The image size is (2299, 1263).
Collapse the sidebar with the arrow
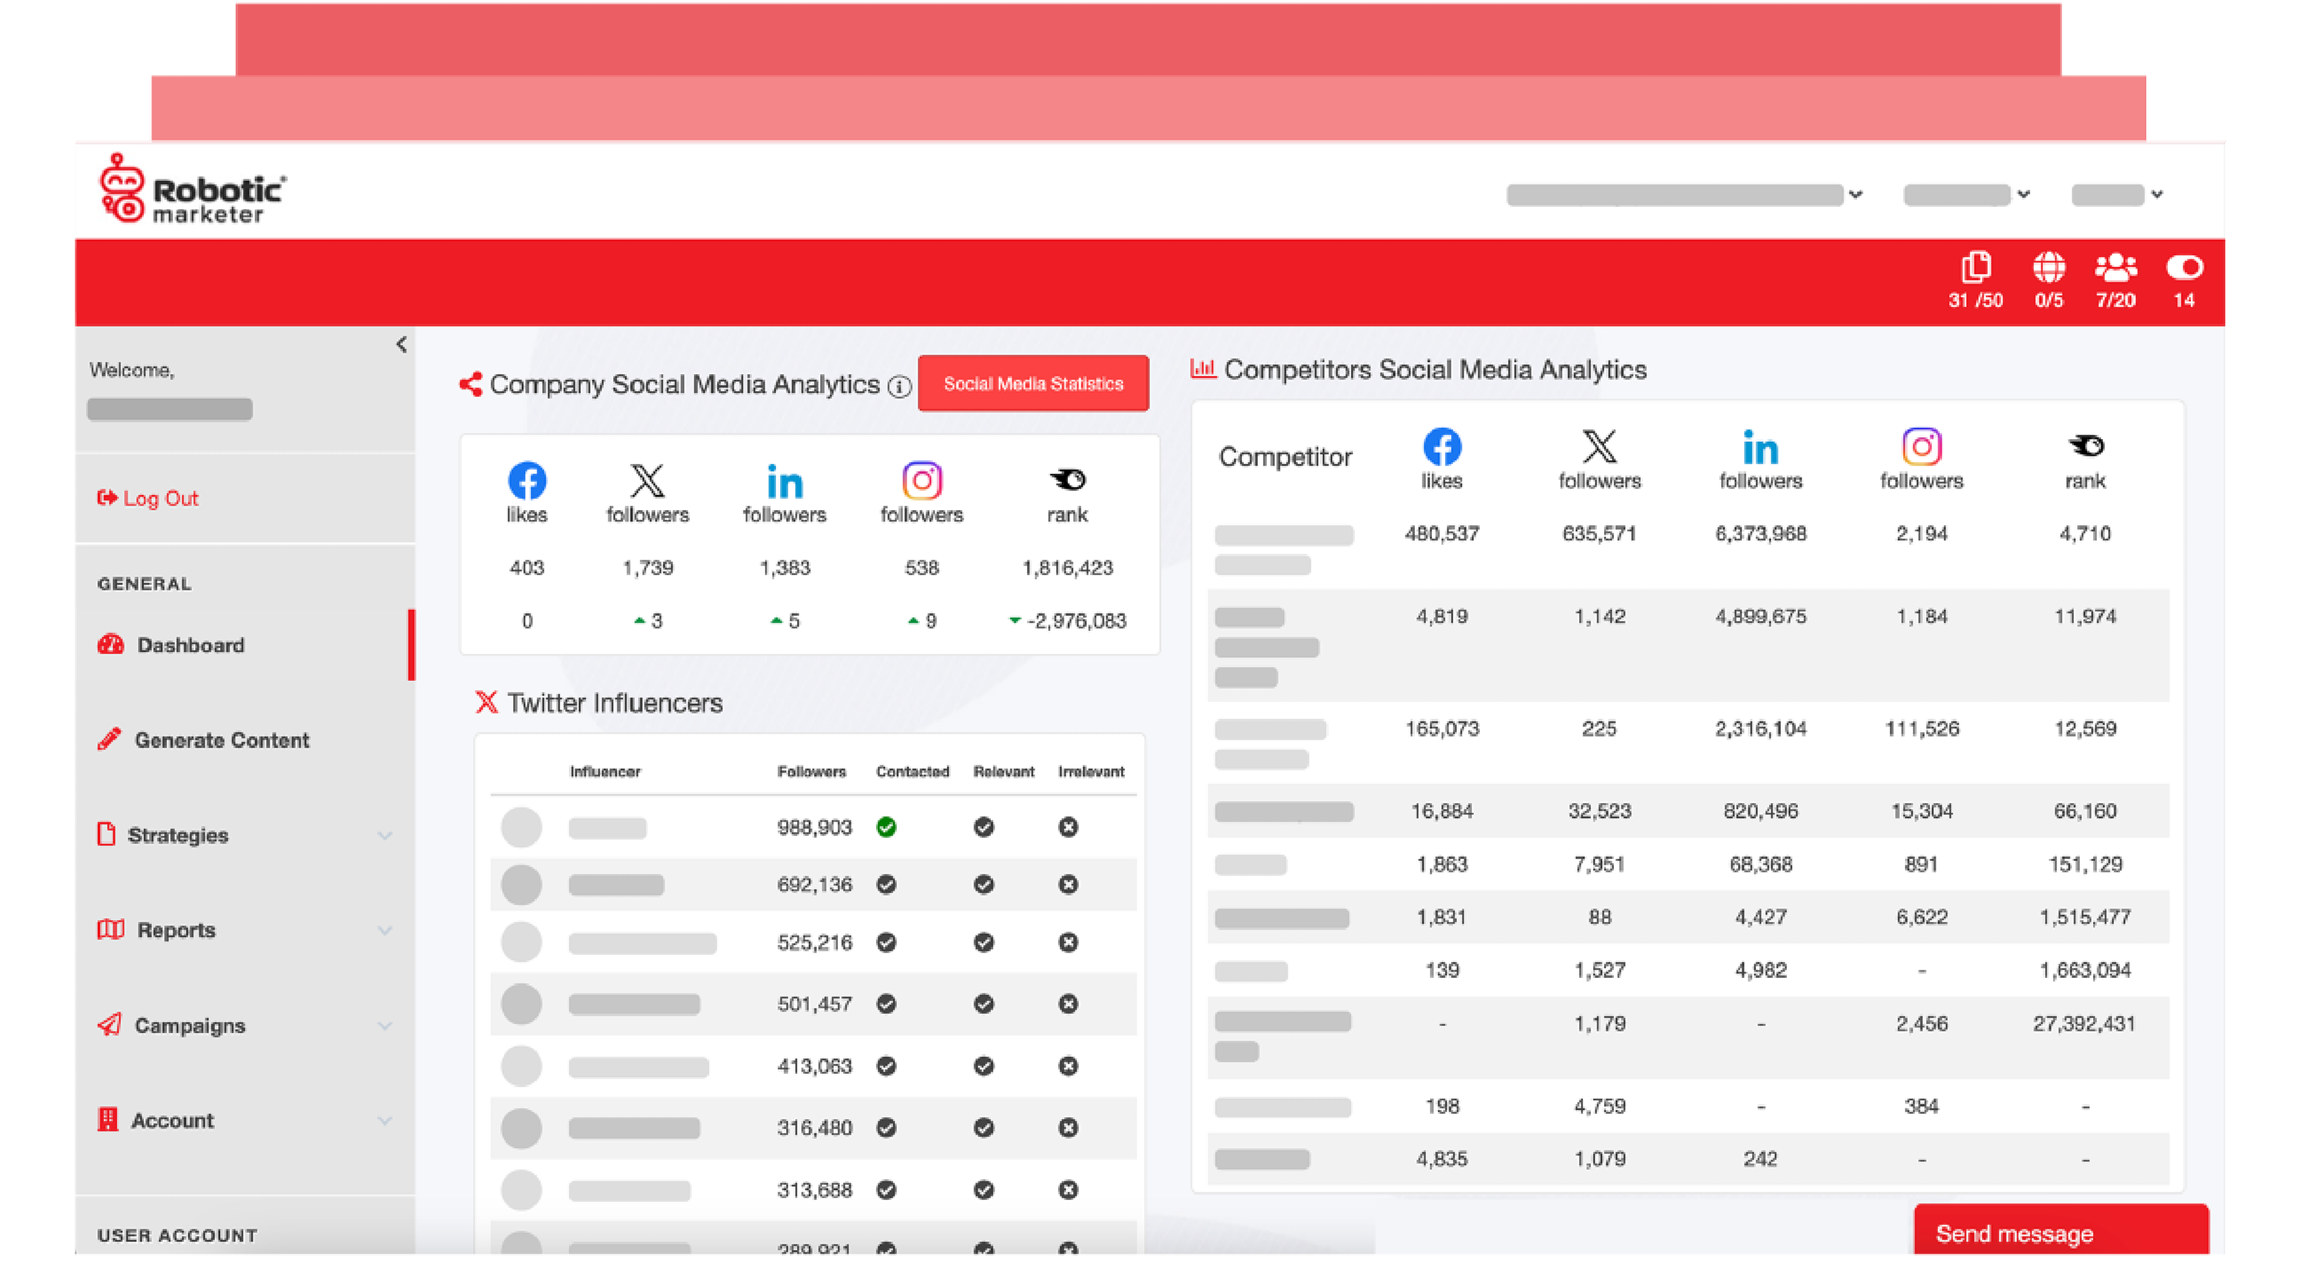(401, 345)
